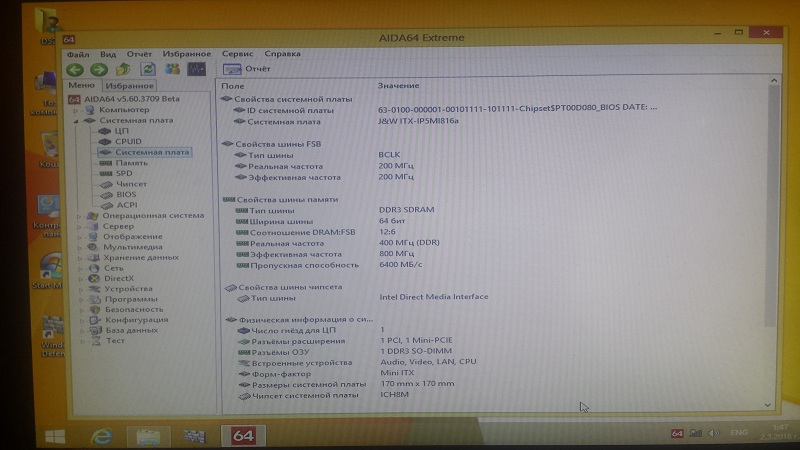Click the green Back arrow toolbar button
Screen dimensions: 800x450
pyautogui.click(x=75, y=69)
